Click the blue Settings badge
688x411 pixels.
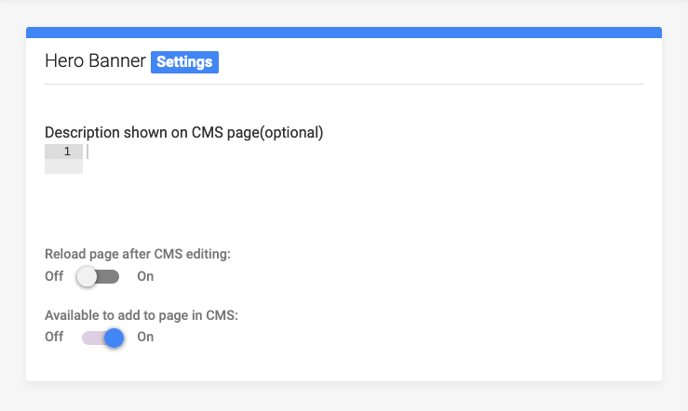tap(185, 62)
